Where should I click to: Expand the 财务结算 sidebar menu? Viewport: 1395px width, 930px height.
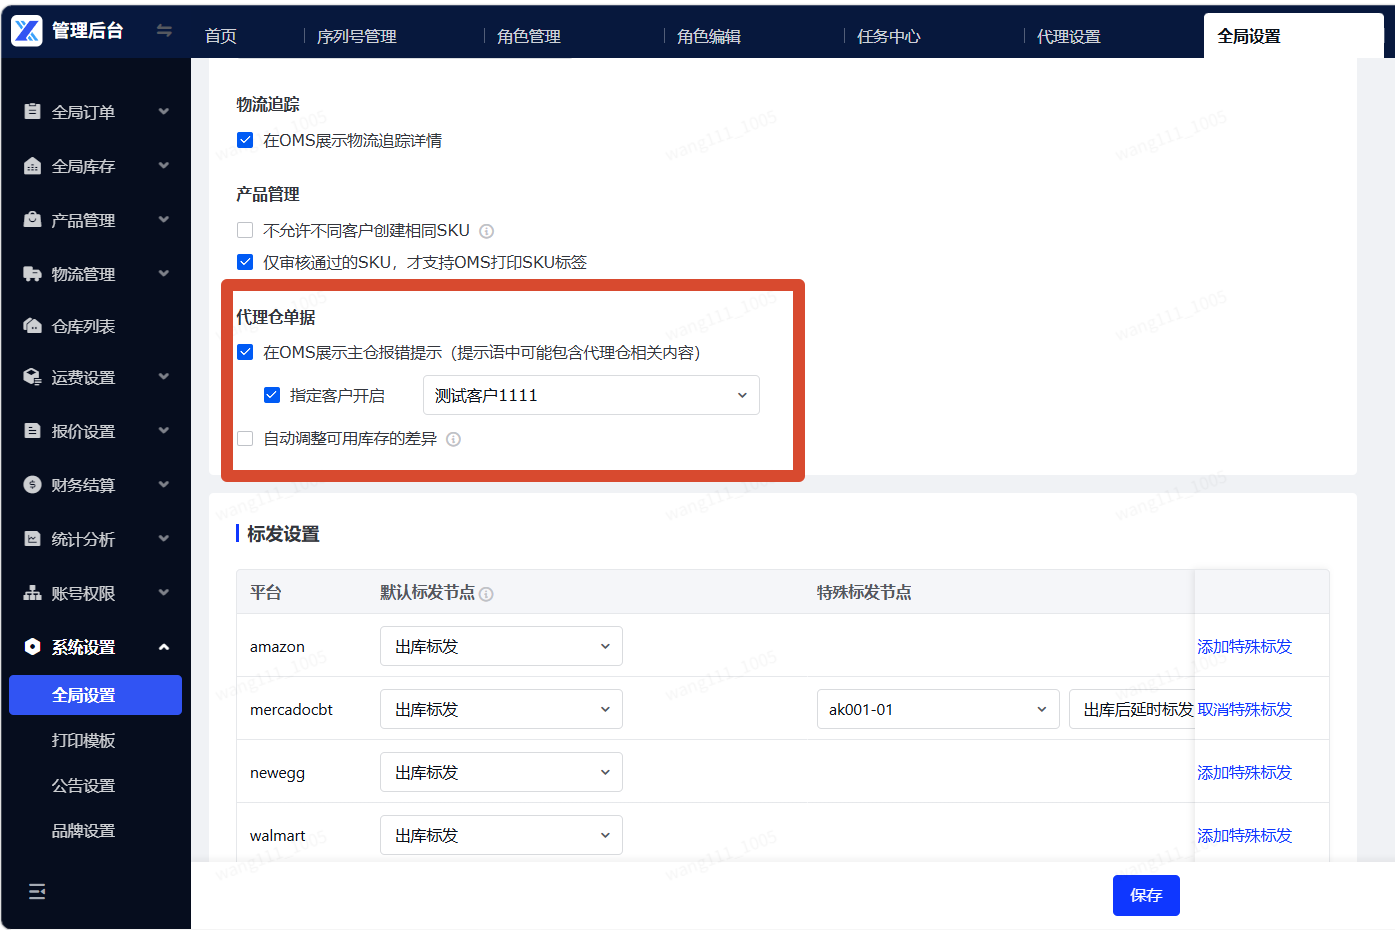164,485
